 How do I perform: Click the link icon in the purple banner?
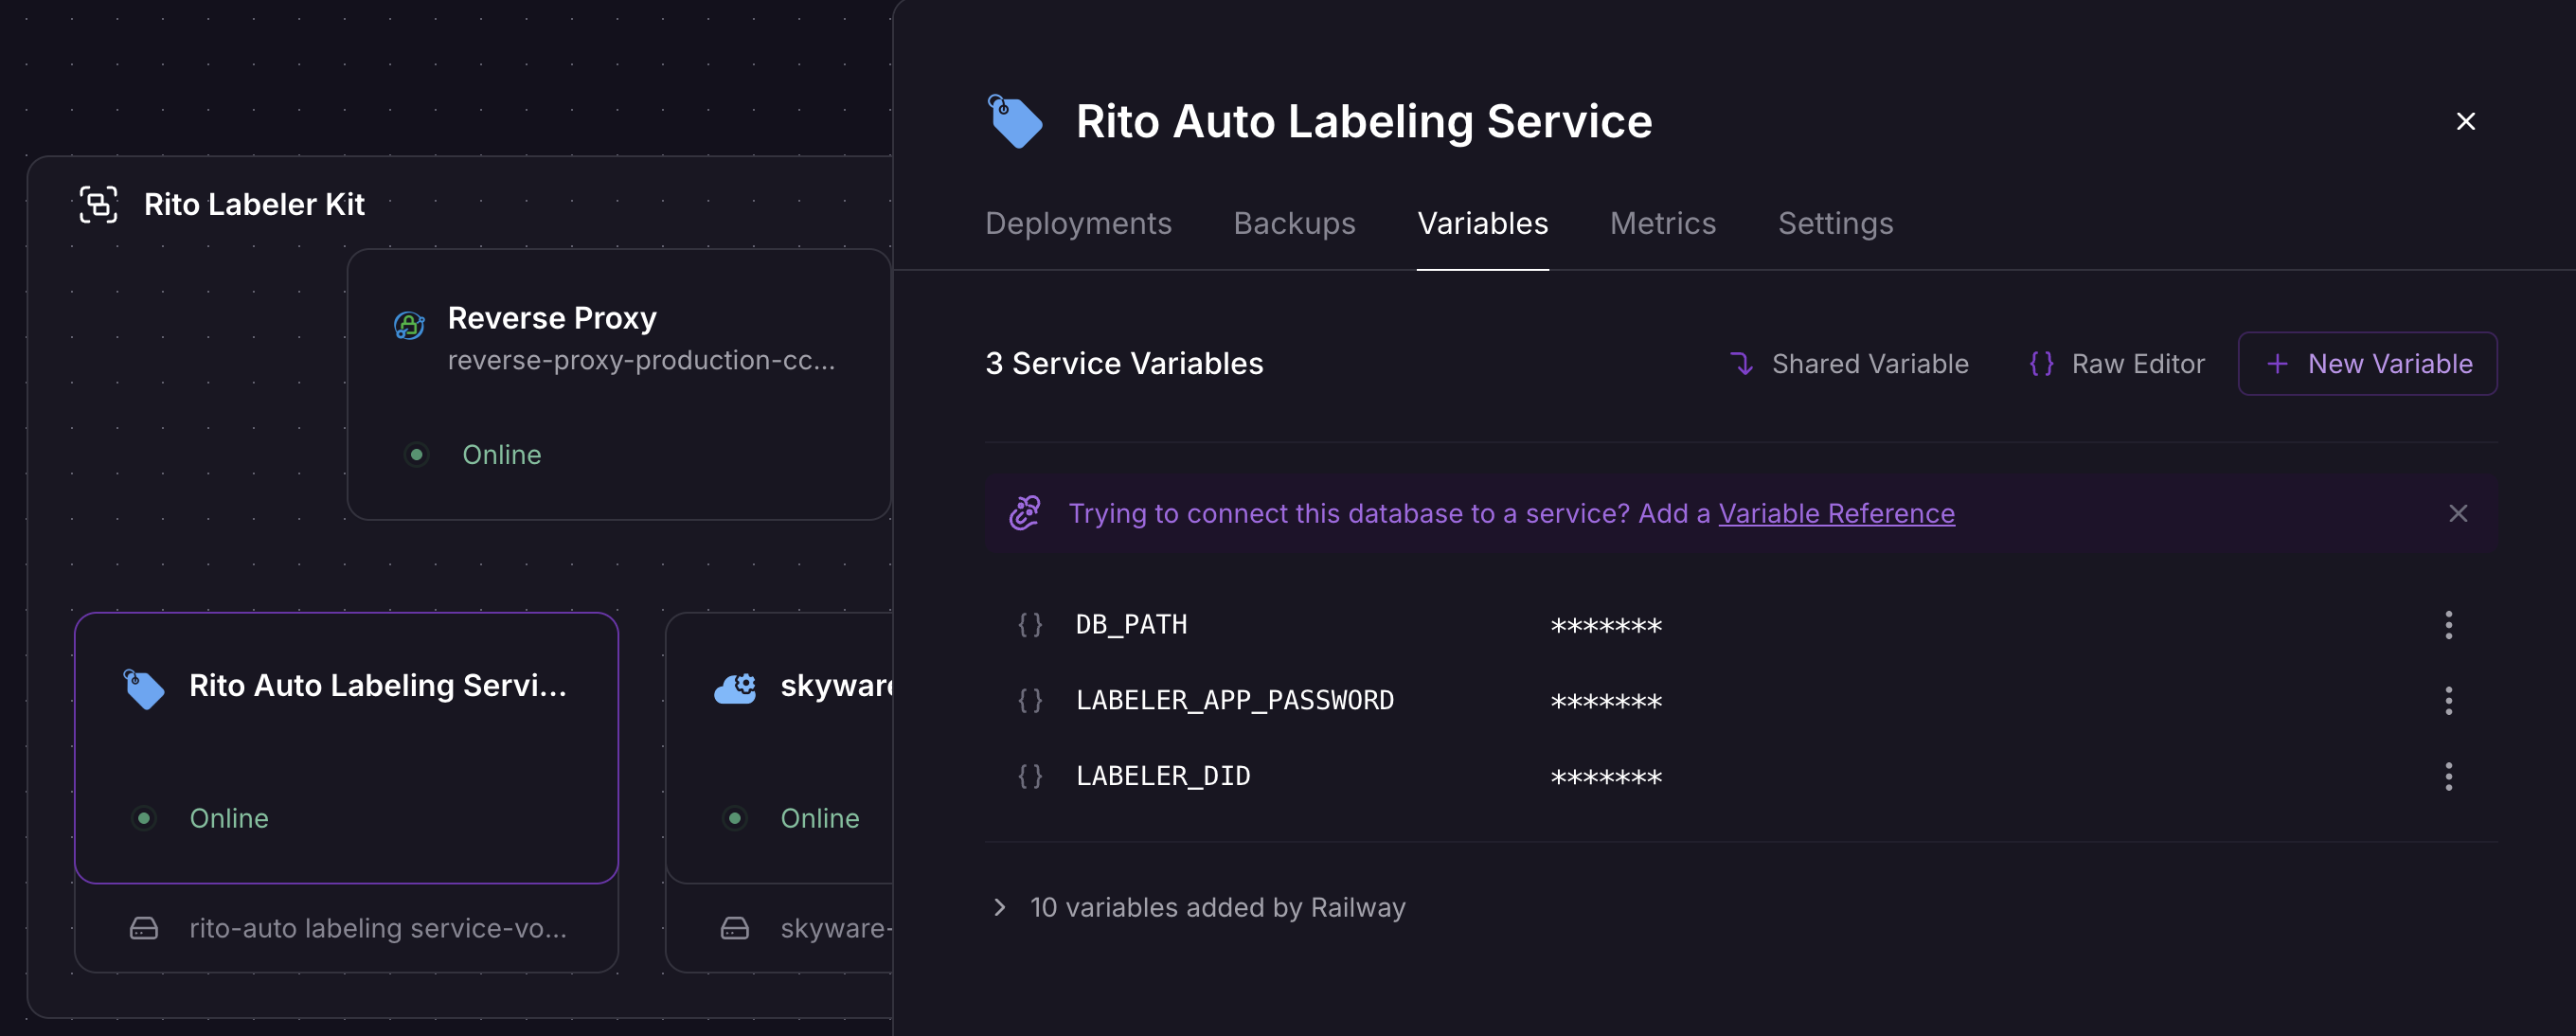point(1024,513)
